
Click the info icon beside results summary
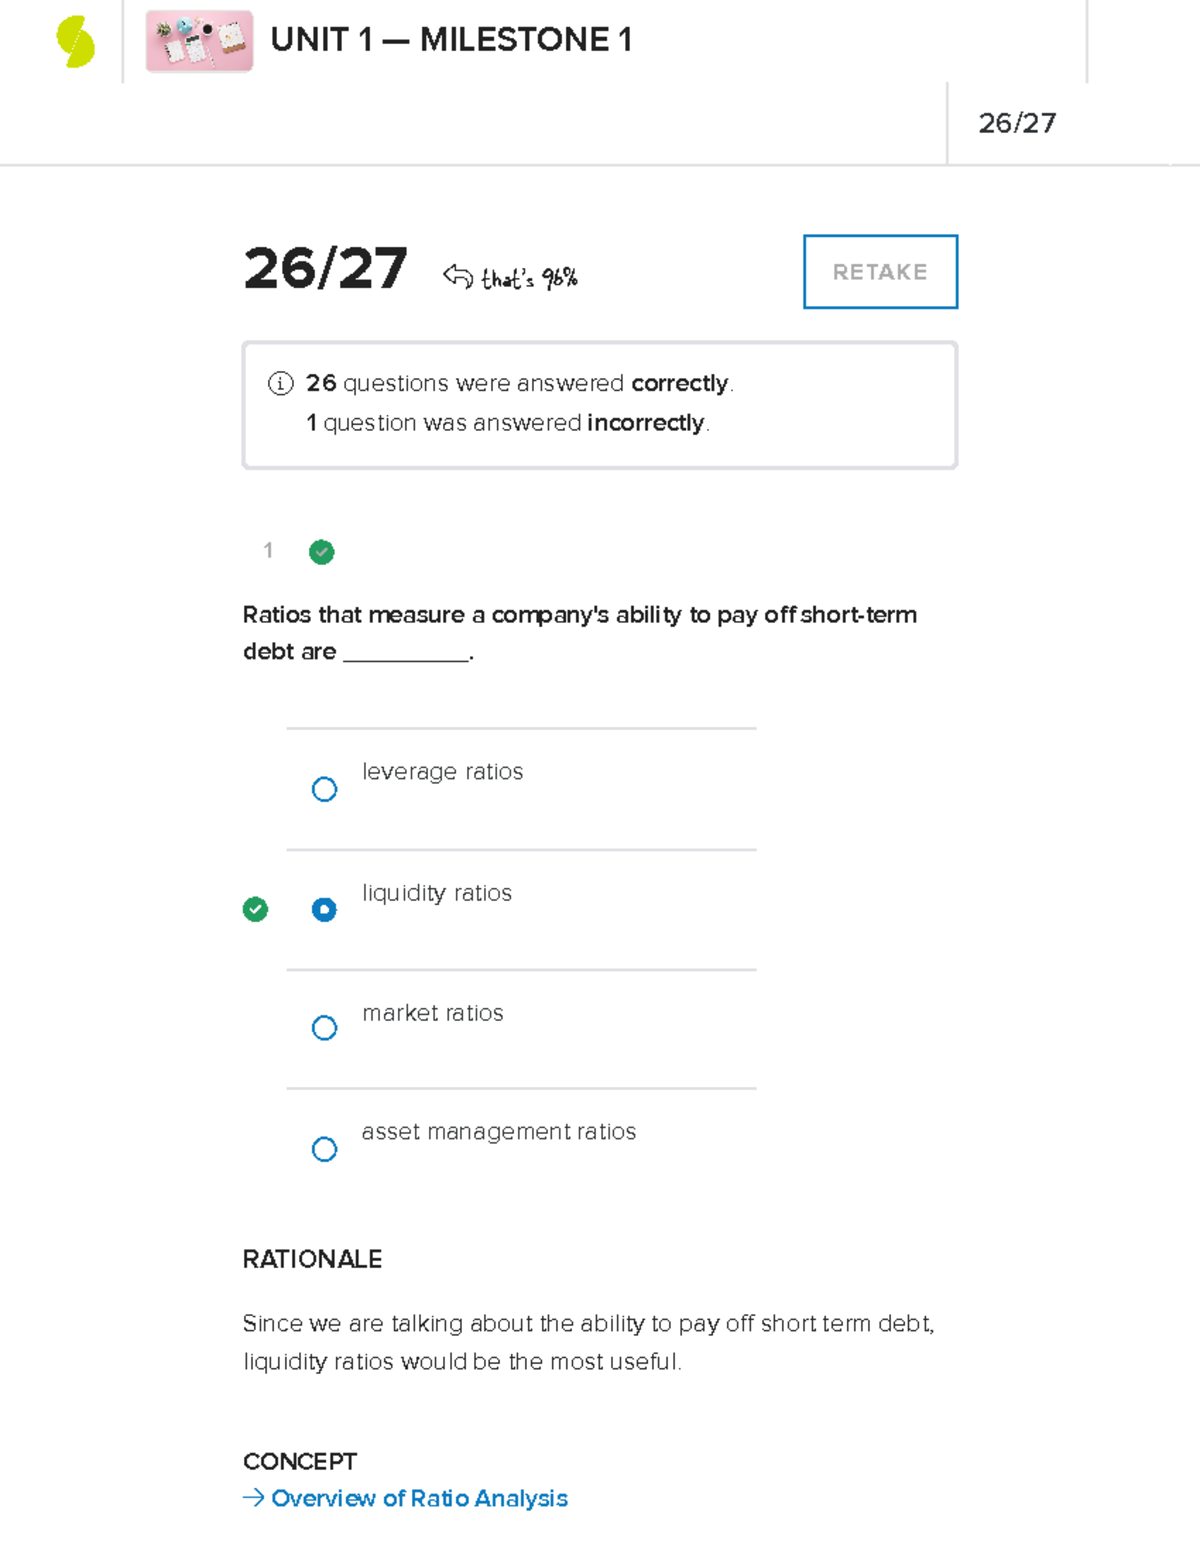pyautogui.click(x=280, y=383)
